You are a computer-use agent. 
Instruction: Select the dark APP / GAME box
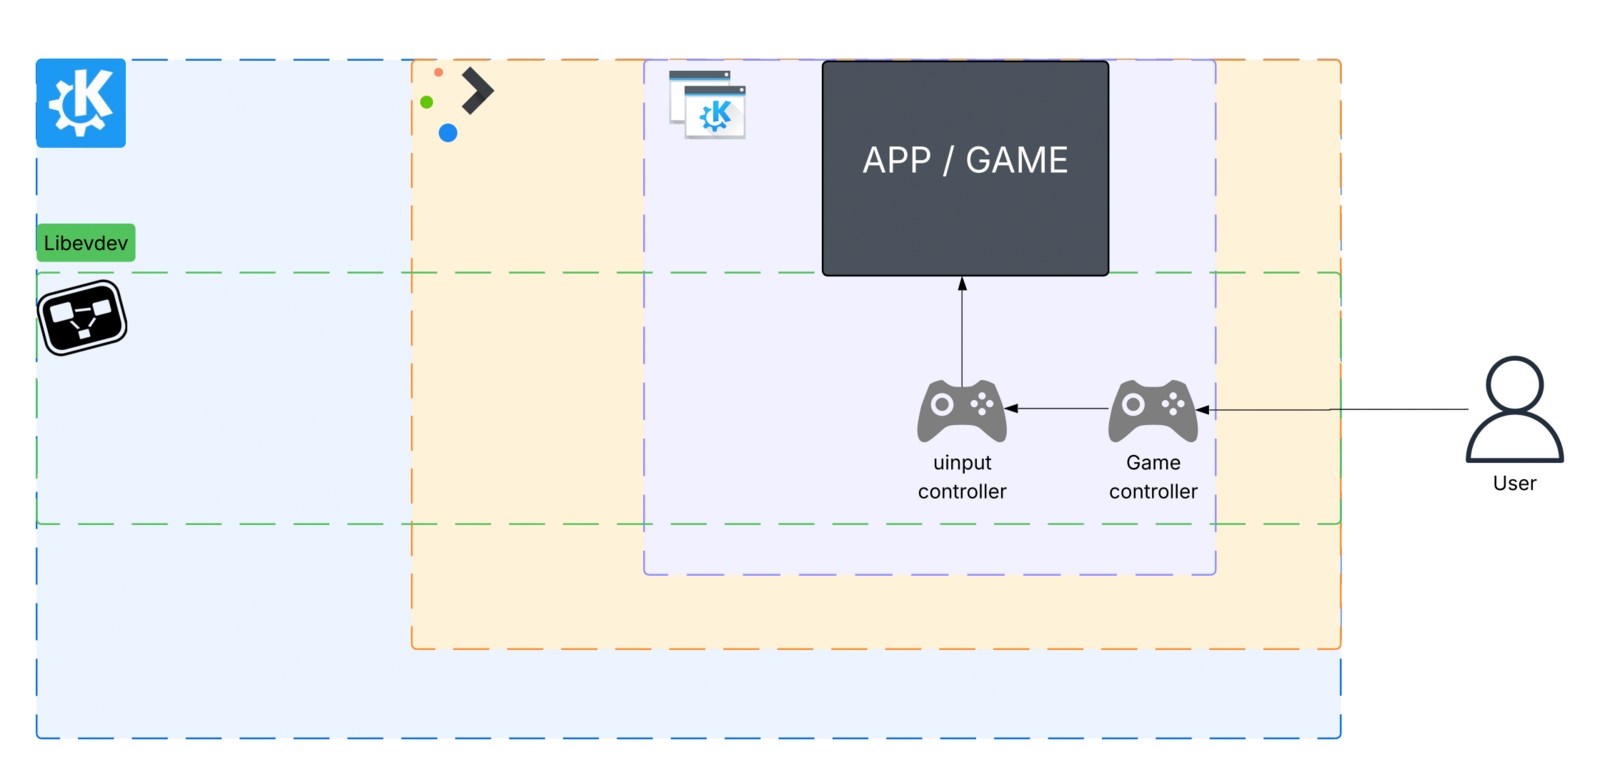(x=965, y=168)
